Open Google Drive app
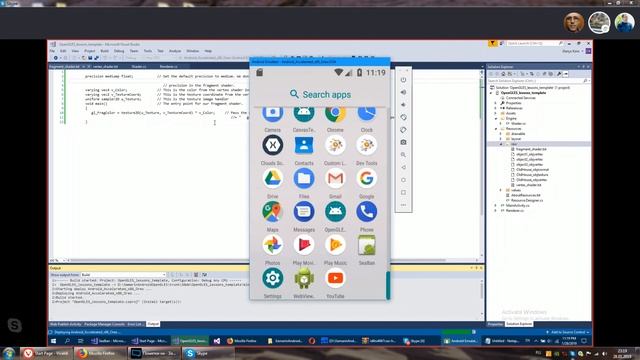Screen dimensions: 640x360 [273, 178]
